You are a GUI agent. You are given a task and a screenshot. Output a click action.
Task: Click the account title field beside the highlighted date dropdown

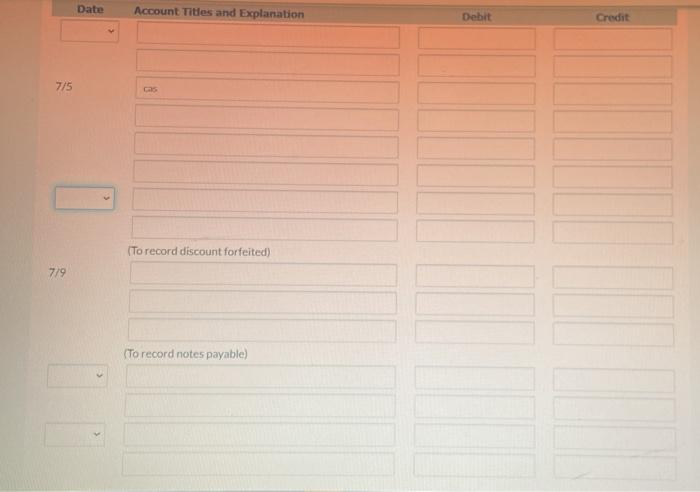[x=265, y=201]
